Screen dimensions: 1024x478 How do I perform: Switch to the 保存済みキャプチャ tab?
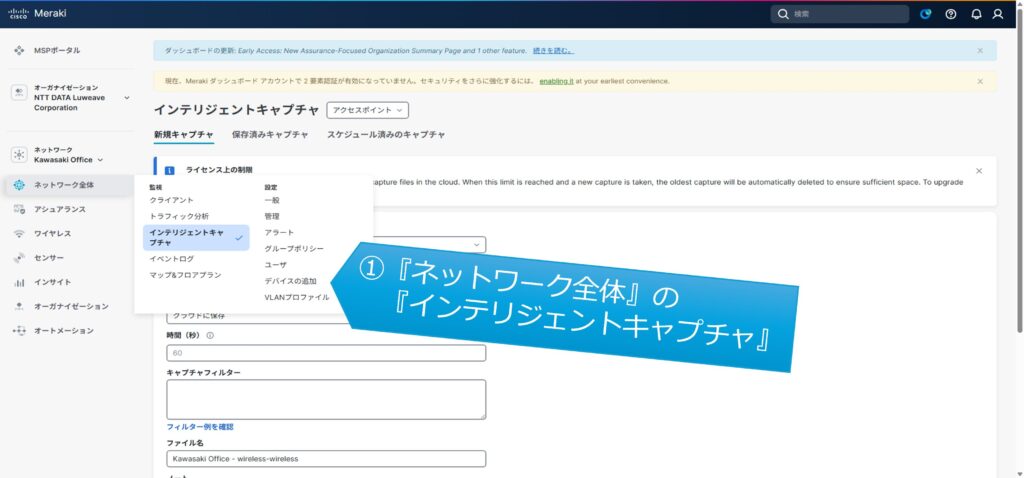pos(269,134)
